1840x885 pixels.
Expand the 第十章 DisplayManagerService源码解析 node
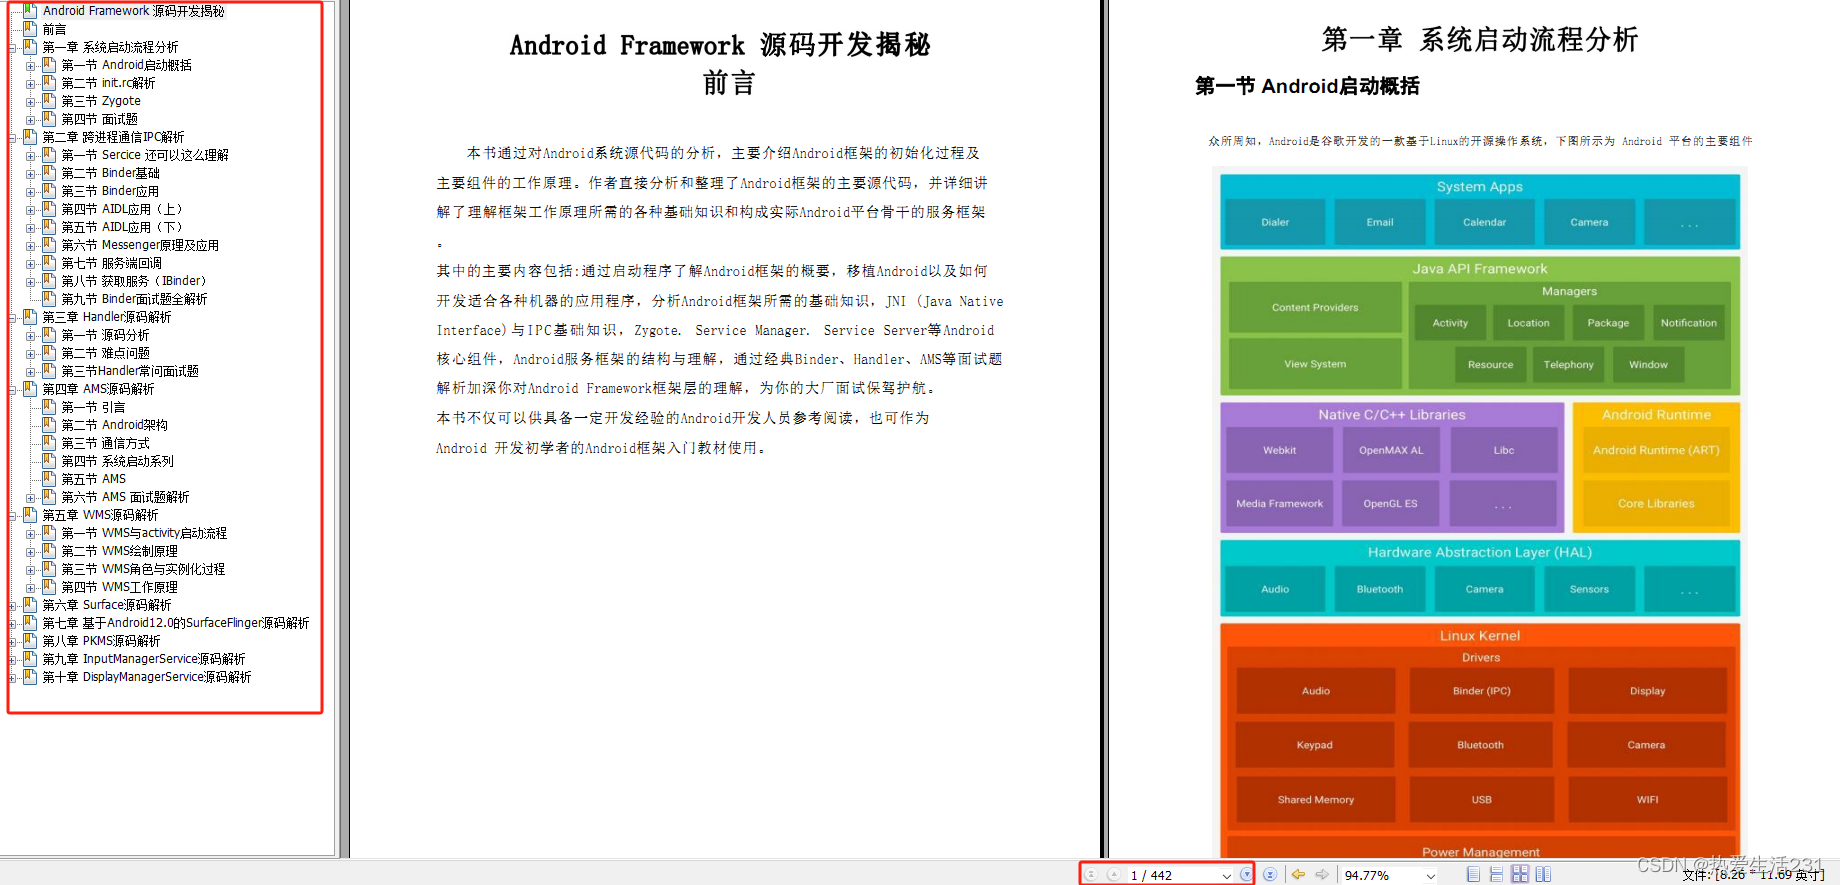13,677
